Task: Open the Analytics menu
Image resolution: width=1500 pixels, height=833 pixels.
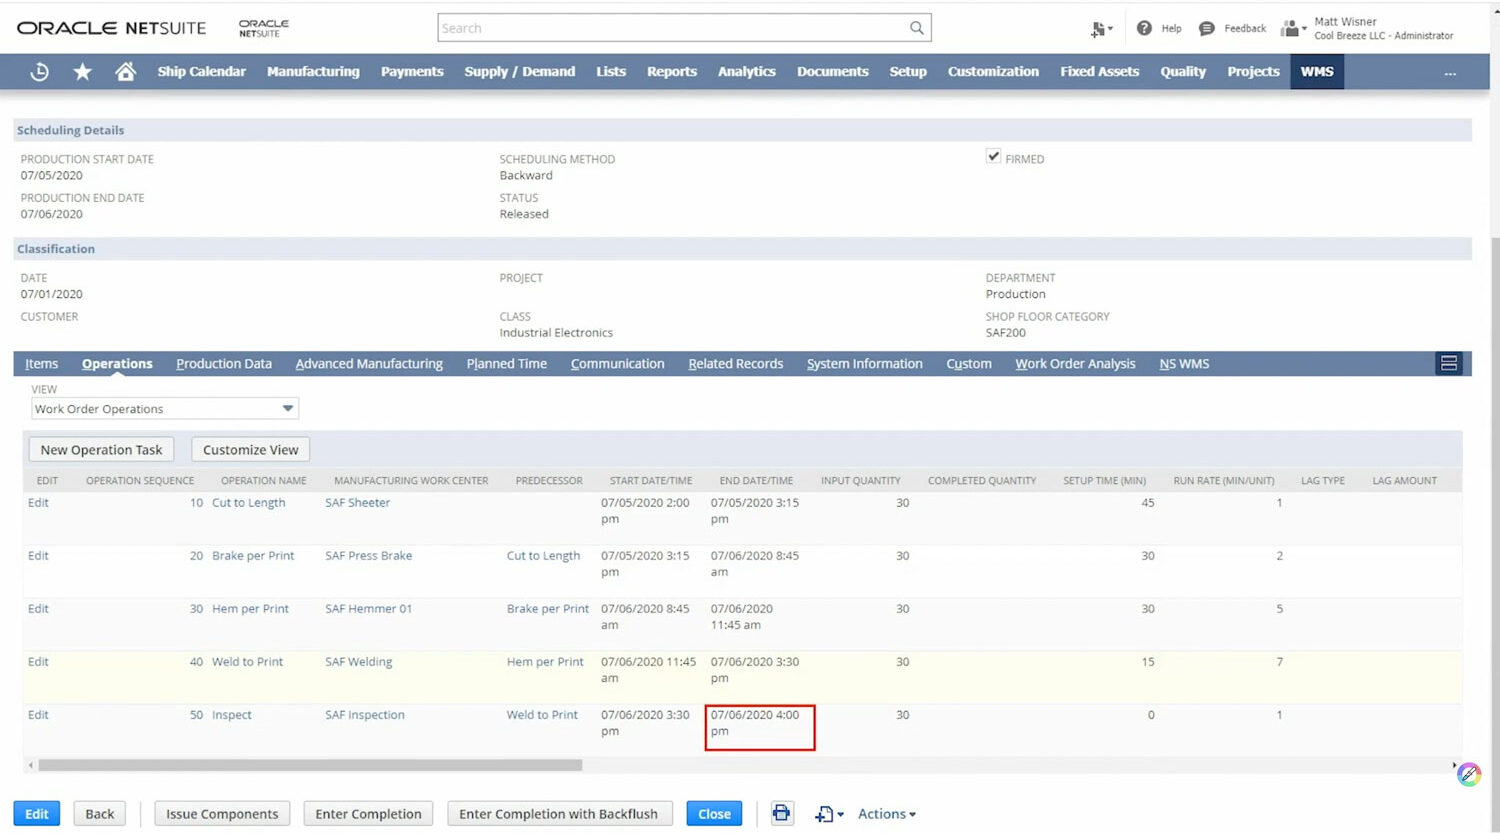Action: pos(747,72)
